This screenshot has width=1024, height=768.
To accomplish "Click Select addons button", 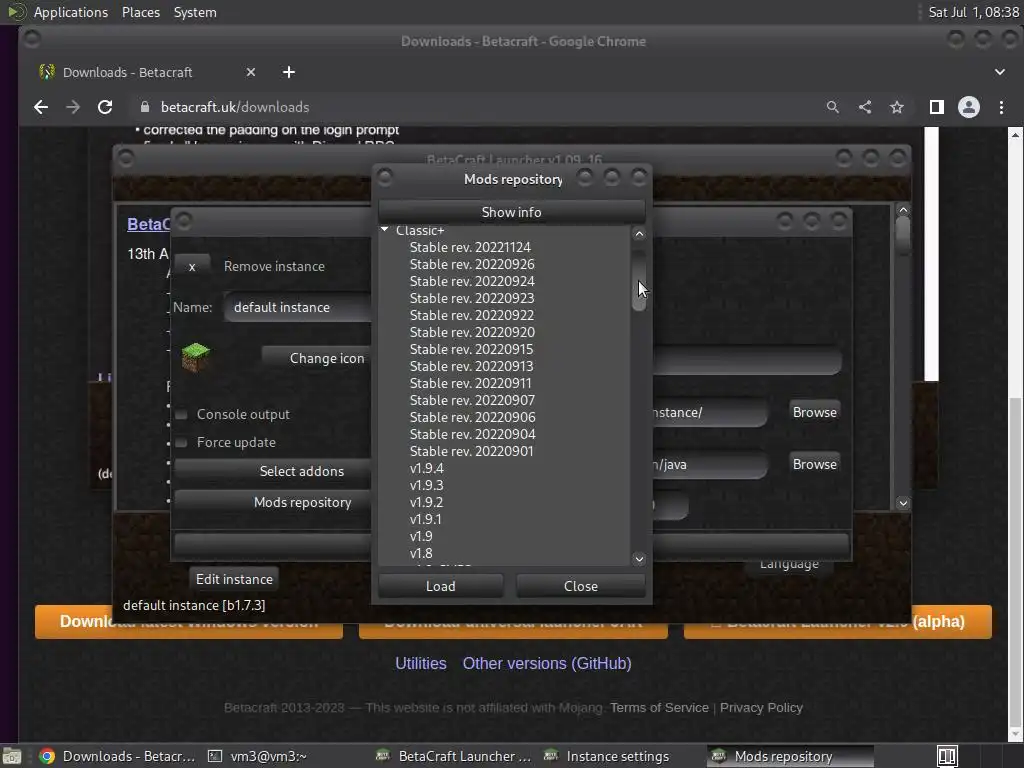I will (273, 472).
